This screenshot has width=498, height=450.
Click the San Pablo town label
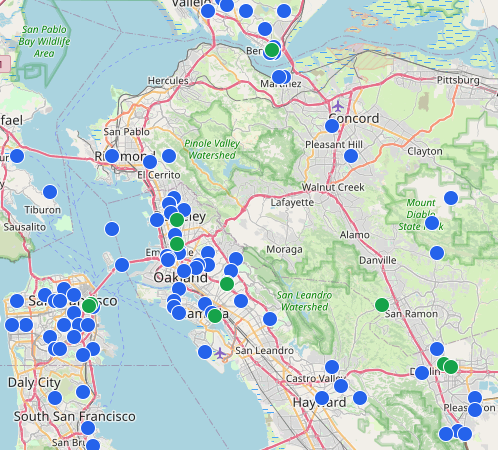tap(126, 132)
